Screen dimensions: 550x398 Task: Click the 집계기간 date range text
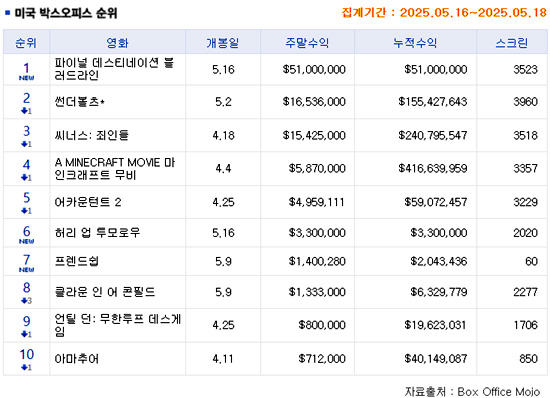pos(444,13)
